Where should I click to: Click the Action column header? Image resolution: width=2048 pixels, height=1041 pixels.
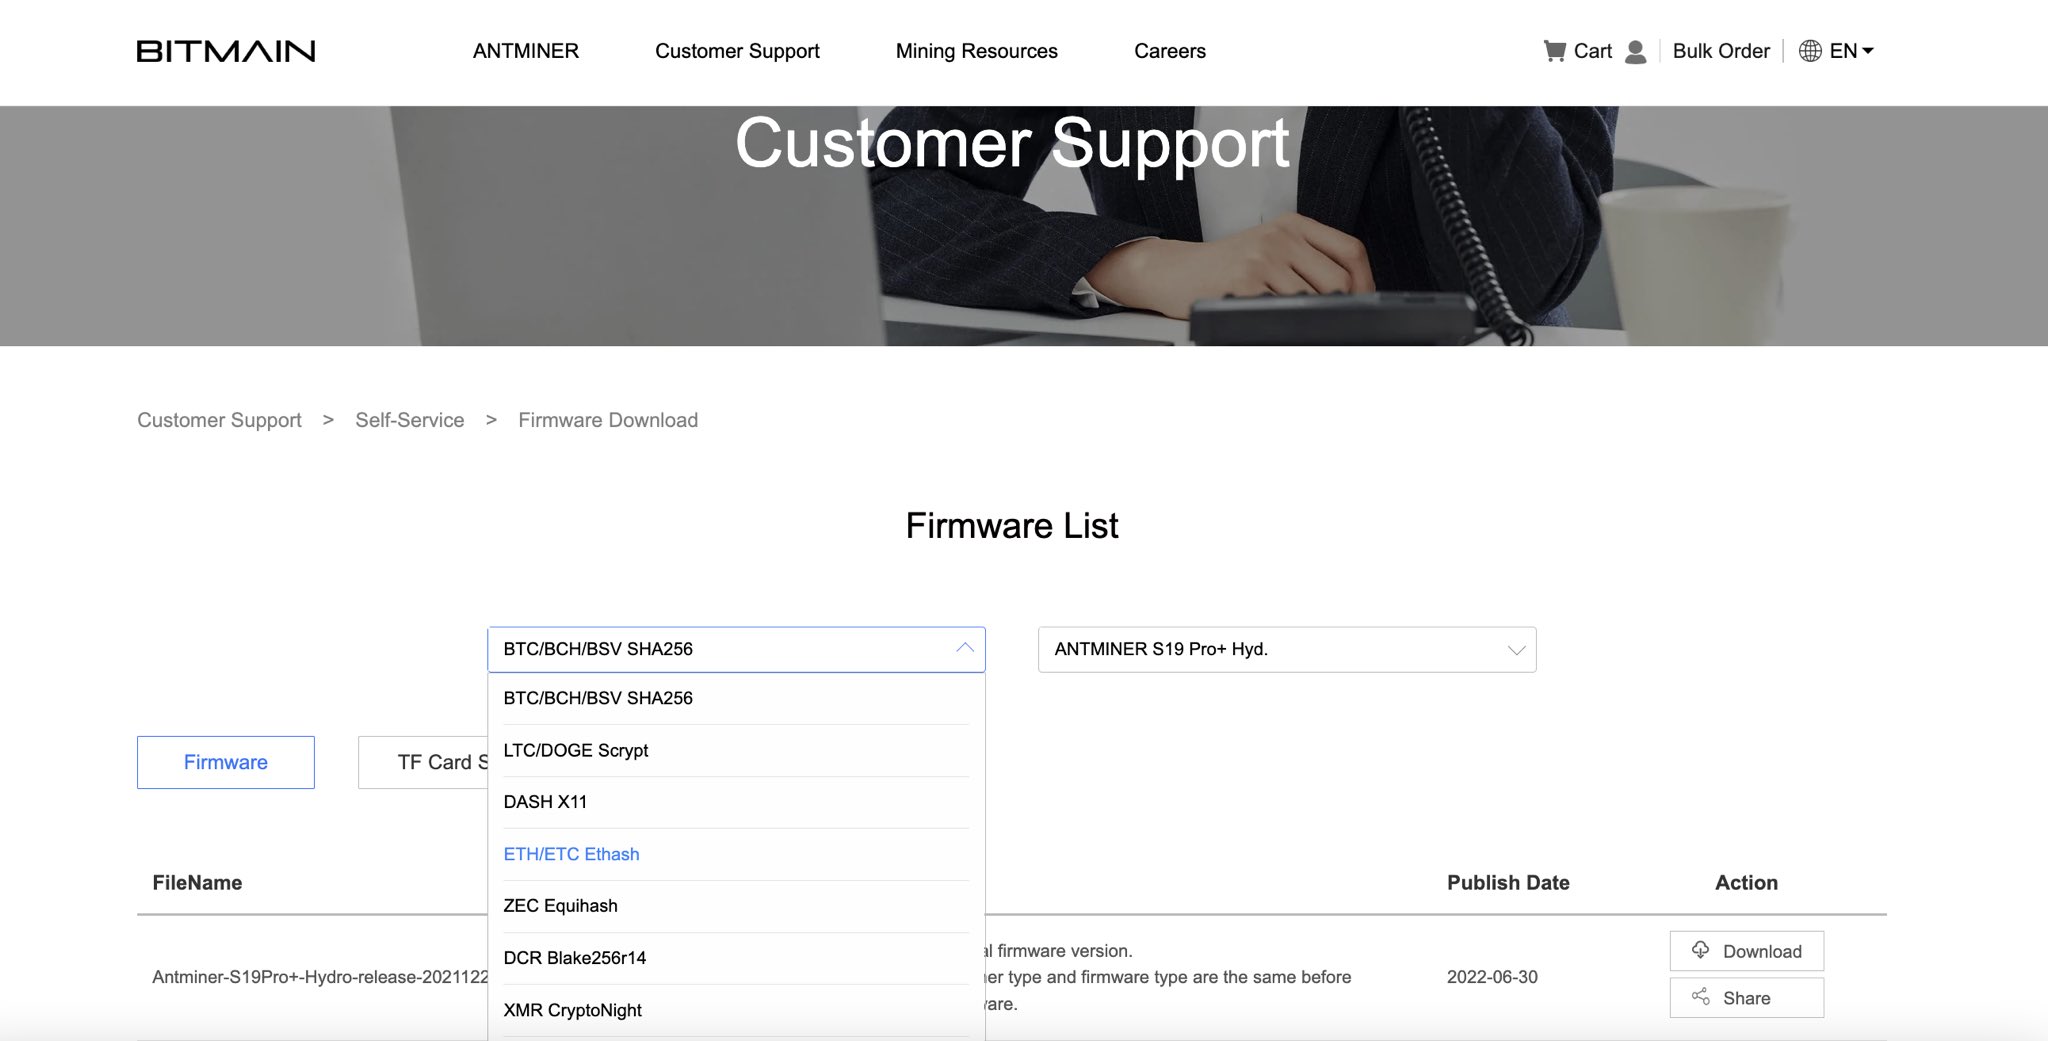[1746, 883]
